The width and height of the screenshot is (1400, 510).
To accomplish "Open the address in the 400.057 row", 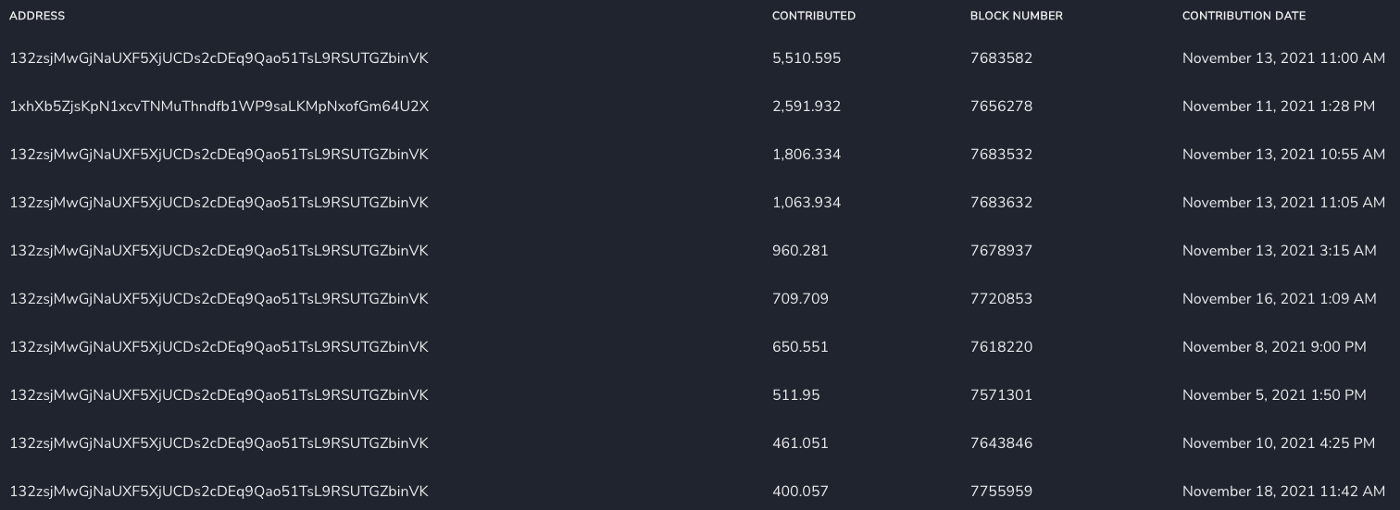I will [x=219, y=491].
